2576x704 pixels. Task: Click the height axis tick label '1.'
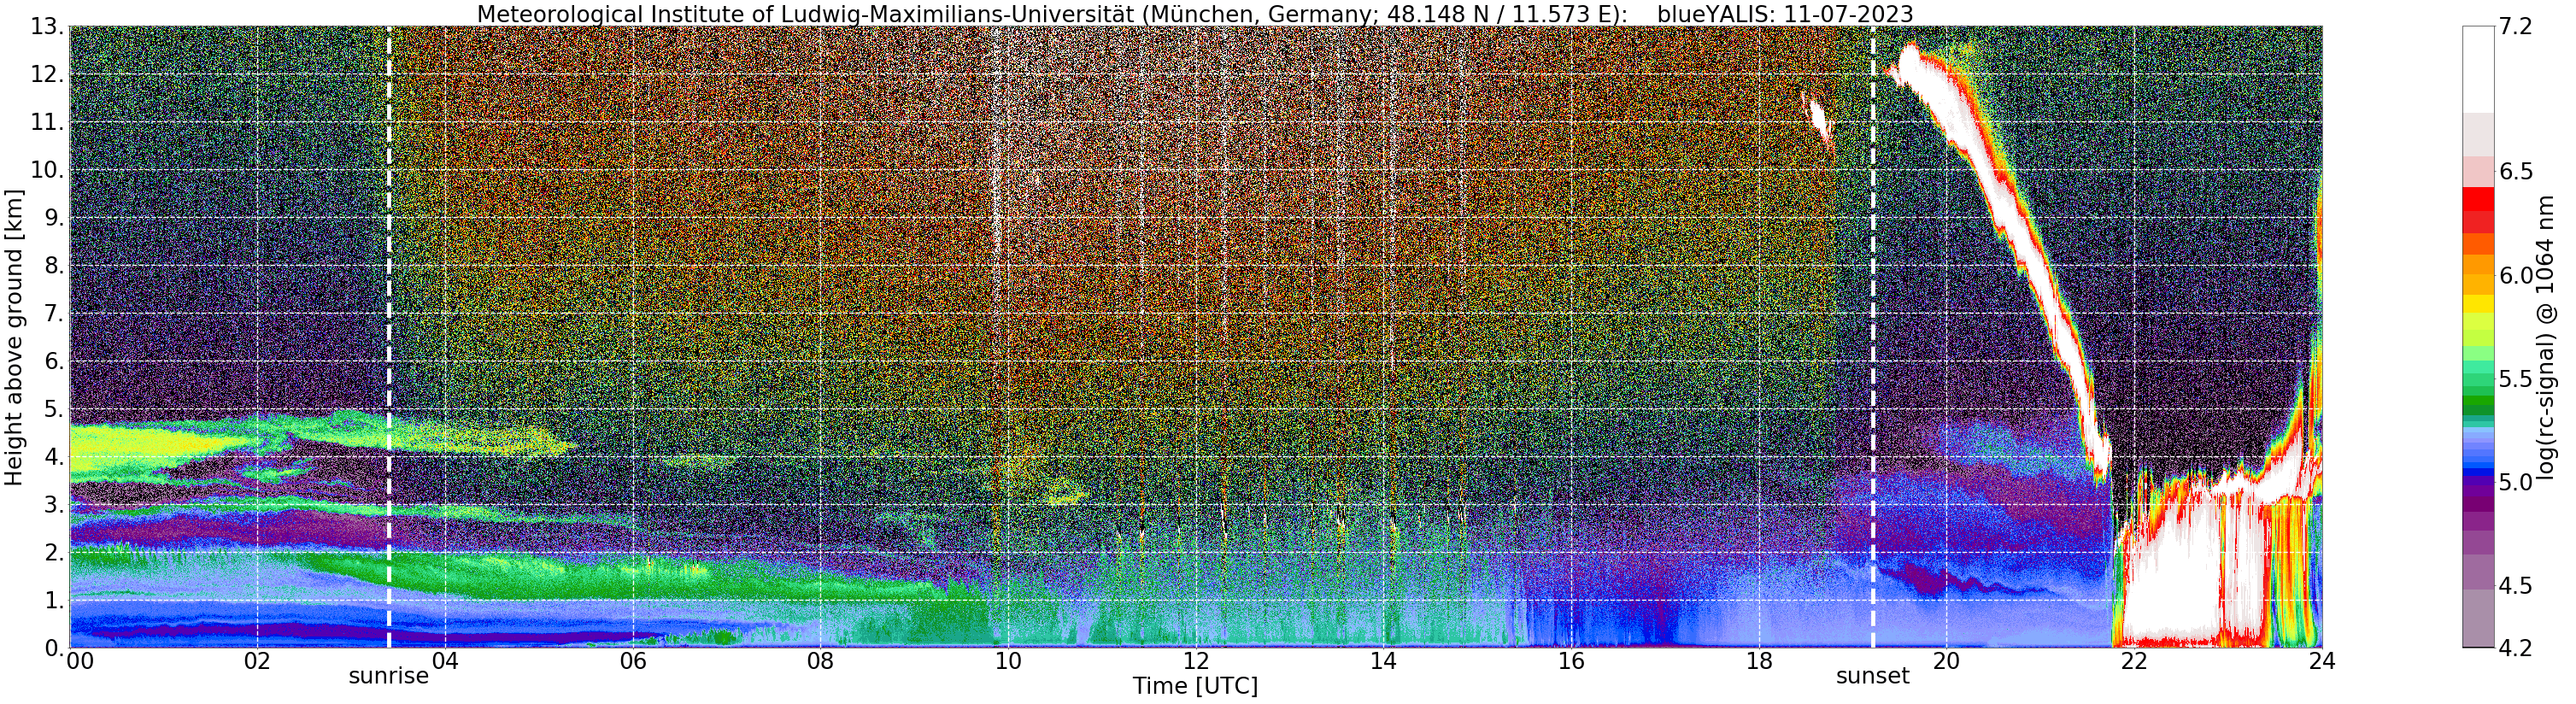click(x=54, y=601)
